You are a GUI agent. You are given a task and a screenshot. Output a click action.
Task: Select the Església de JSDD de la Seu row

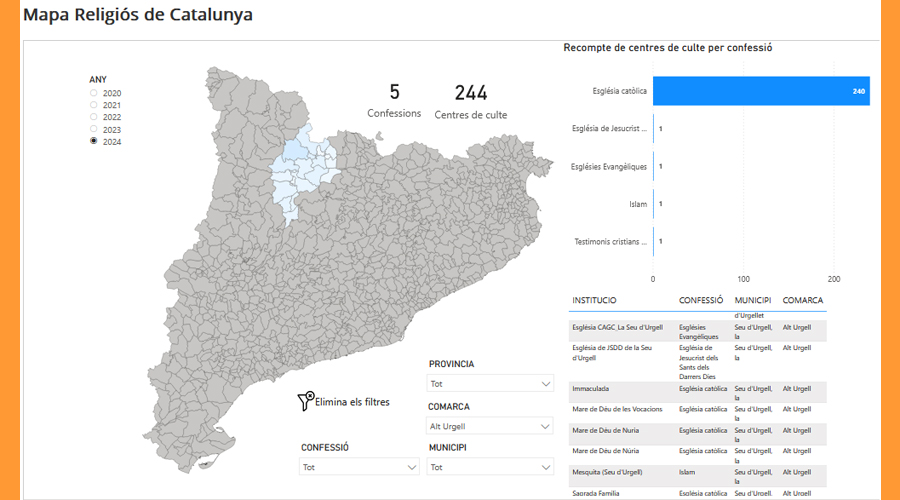[x=698, y=362]
